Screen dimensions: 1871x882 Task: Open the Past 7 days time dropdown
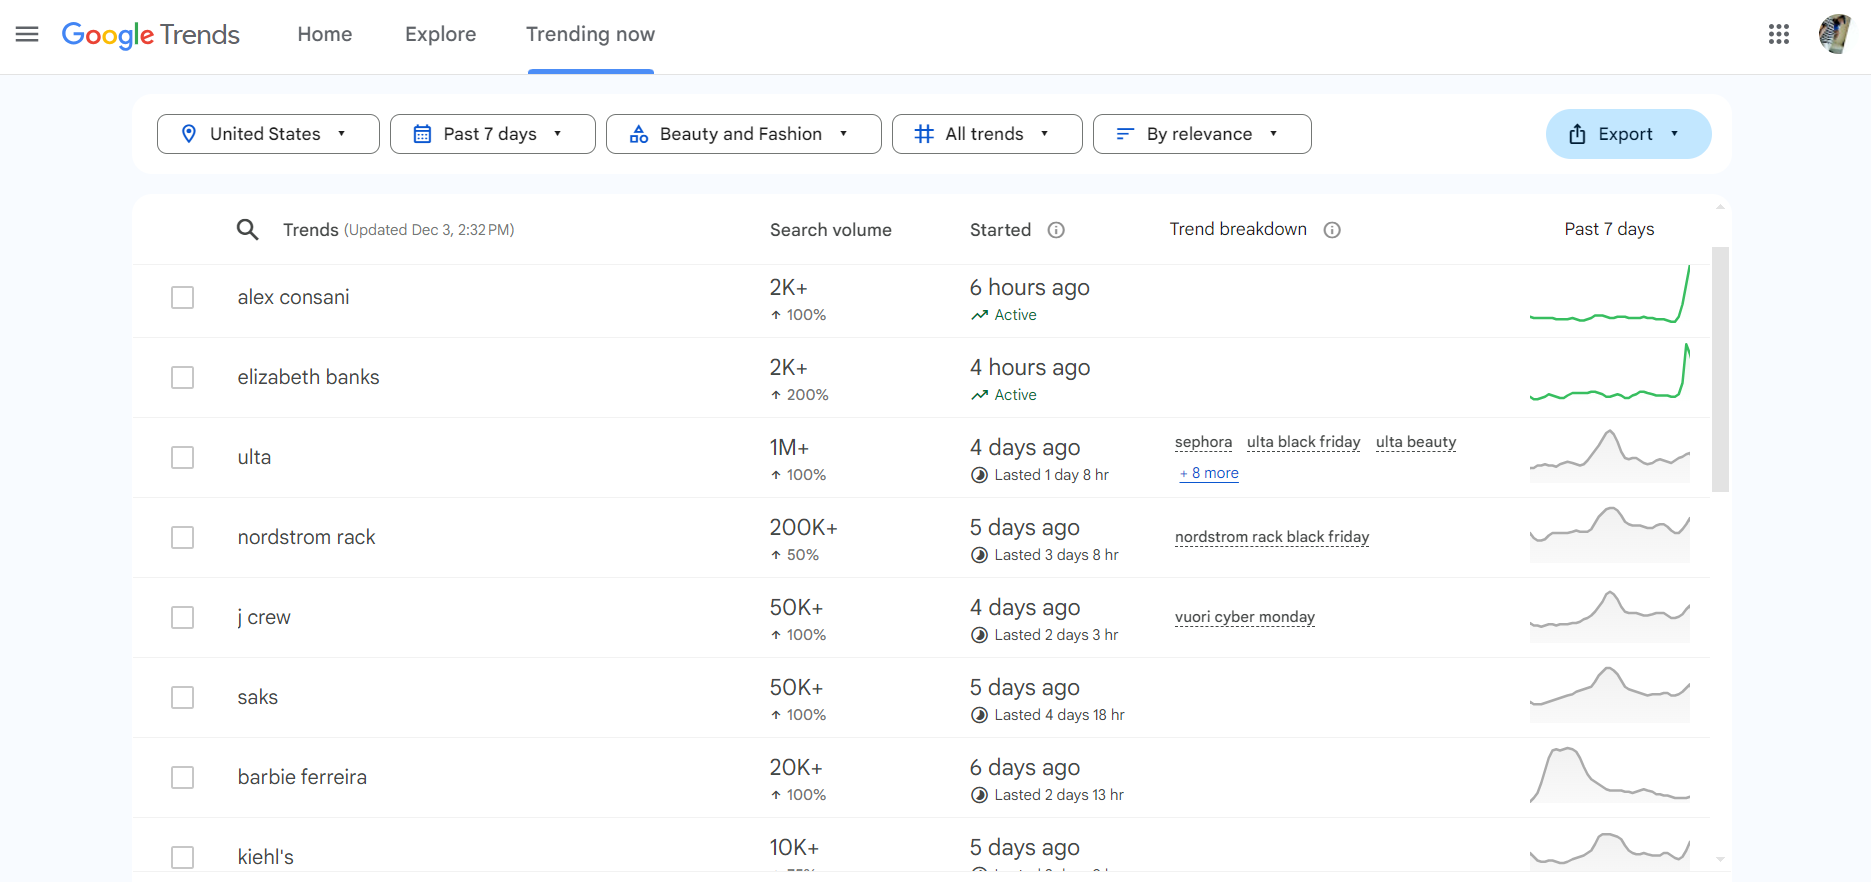[x=493, y=134]
